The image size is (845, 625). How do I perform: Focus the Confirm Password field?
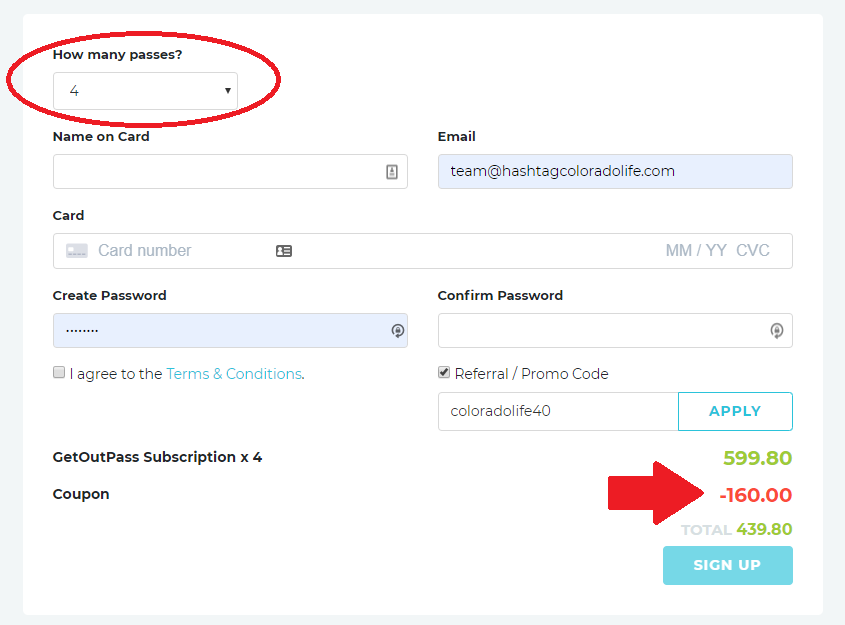(615, 330)
